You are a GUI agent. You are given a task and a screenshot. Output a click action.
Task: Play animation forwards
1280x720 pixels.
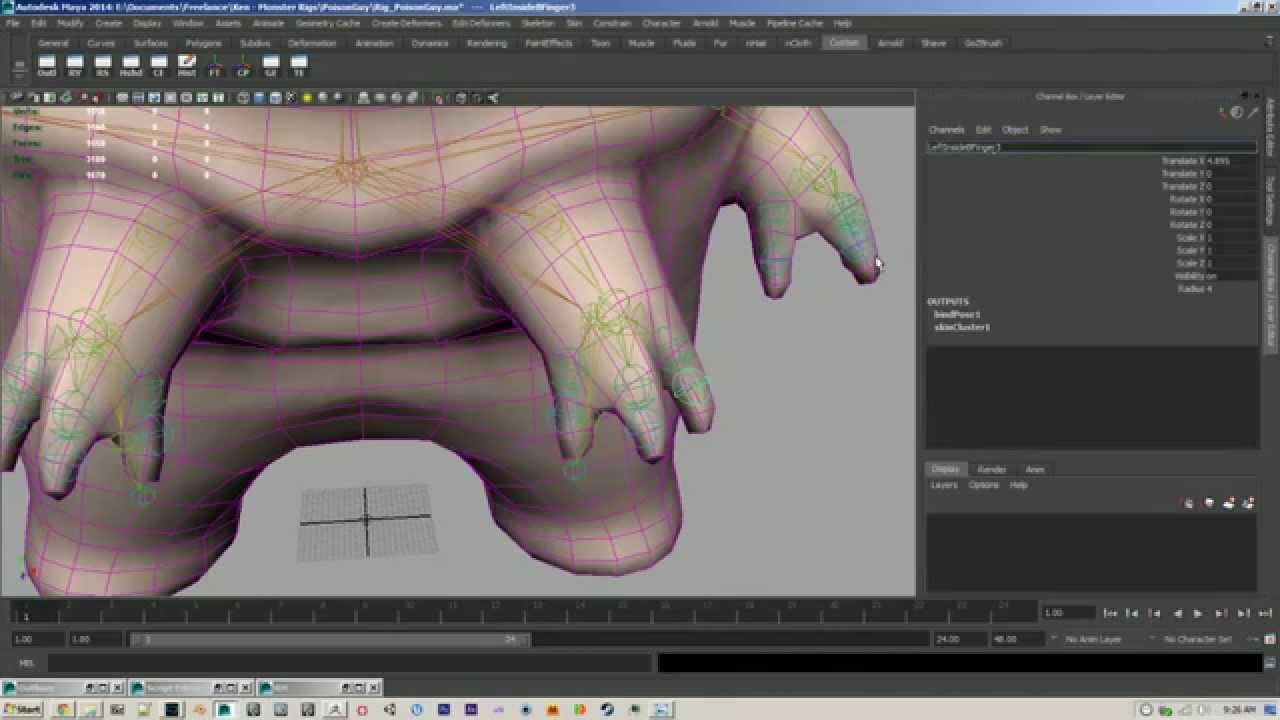(x=1197, y=613)
